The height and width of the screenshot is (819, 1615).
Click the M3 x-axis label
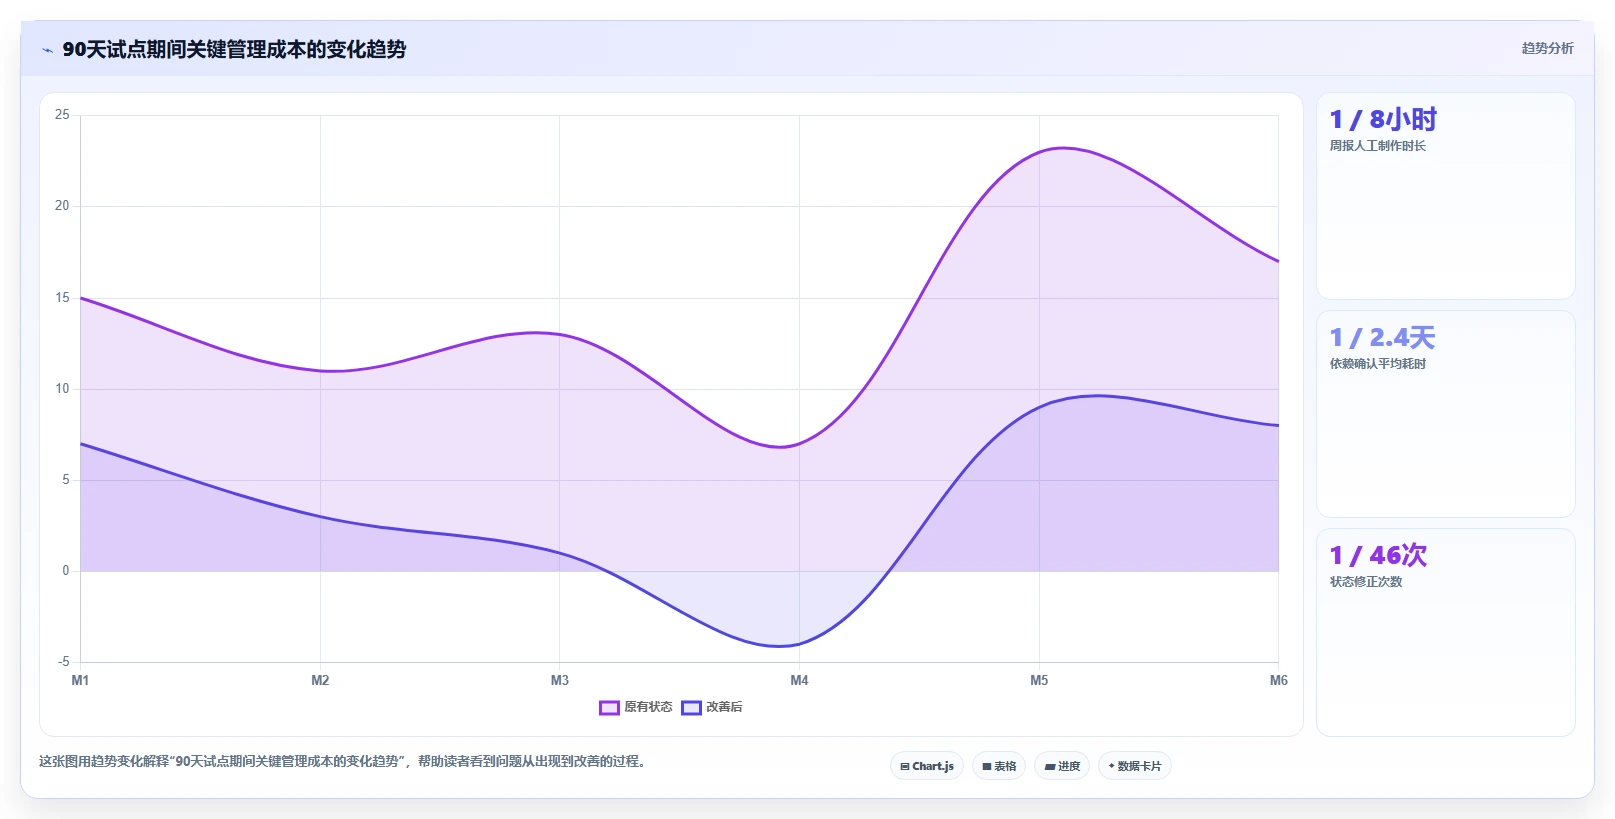560,680
